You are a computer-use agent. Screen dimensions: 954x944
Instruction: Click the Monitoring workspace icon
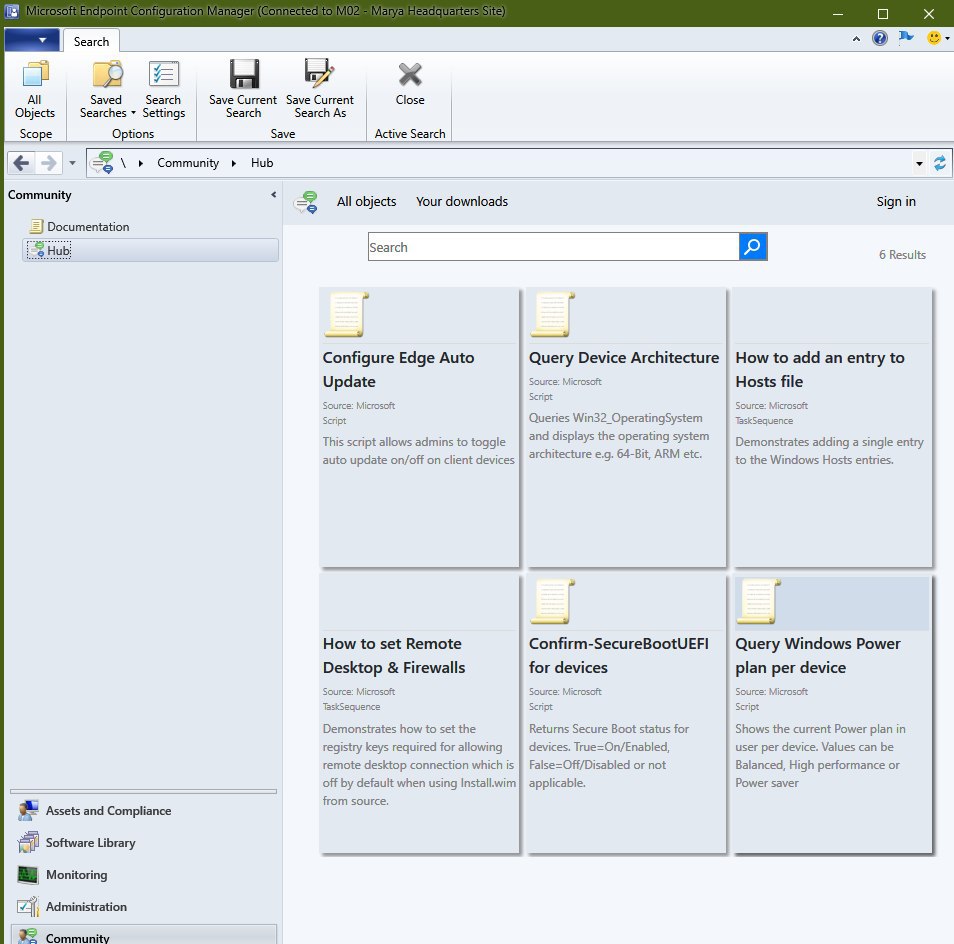click(x=28, y=875)
